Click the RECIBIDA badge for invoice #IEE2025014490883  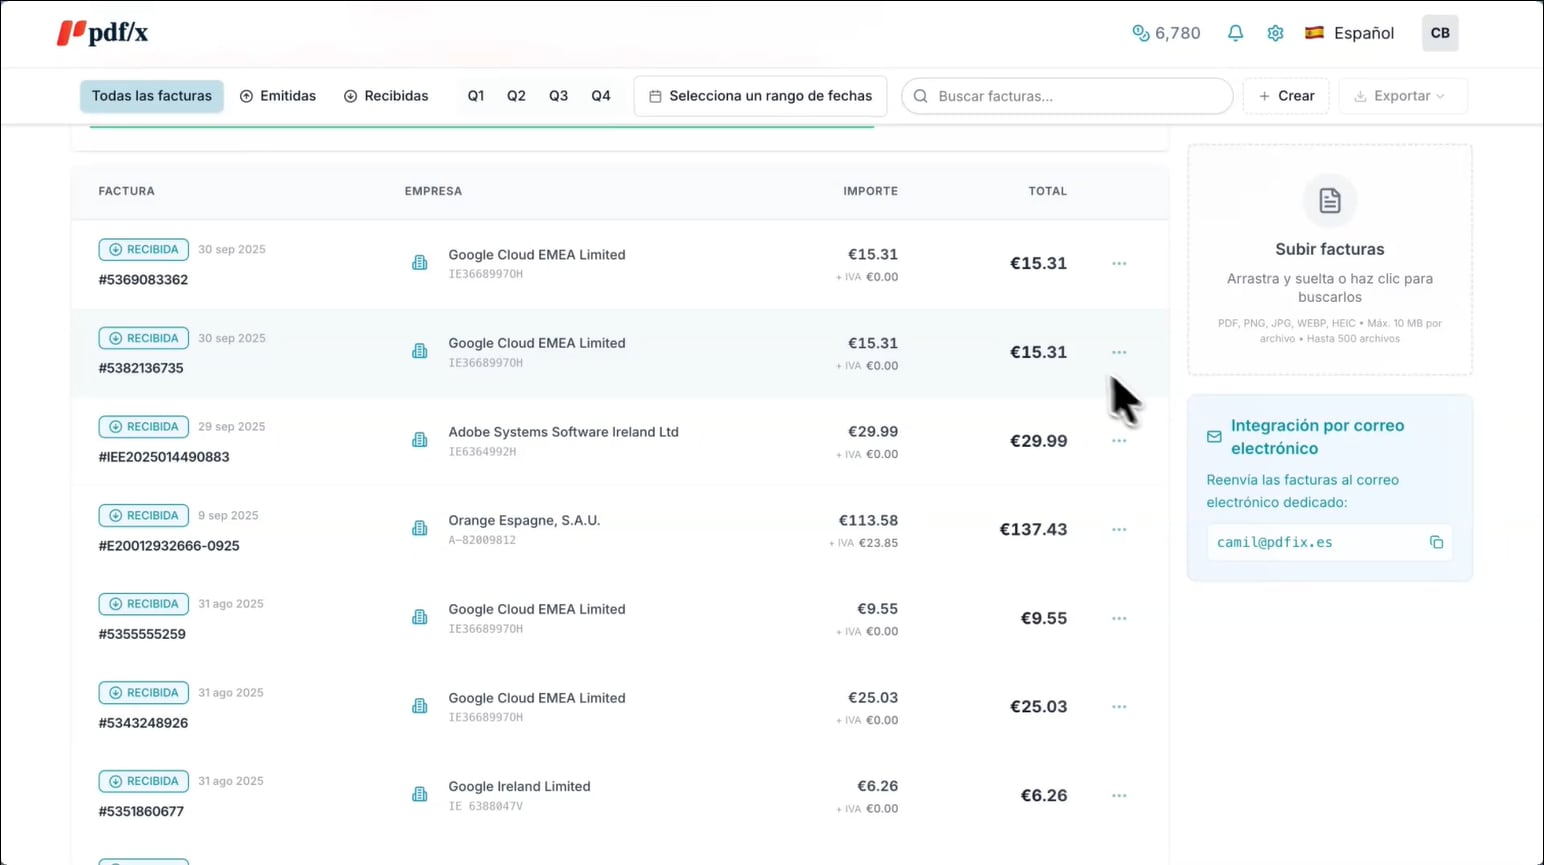click(x=144, y=427)
